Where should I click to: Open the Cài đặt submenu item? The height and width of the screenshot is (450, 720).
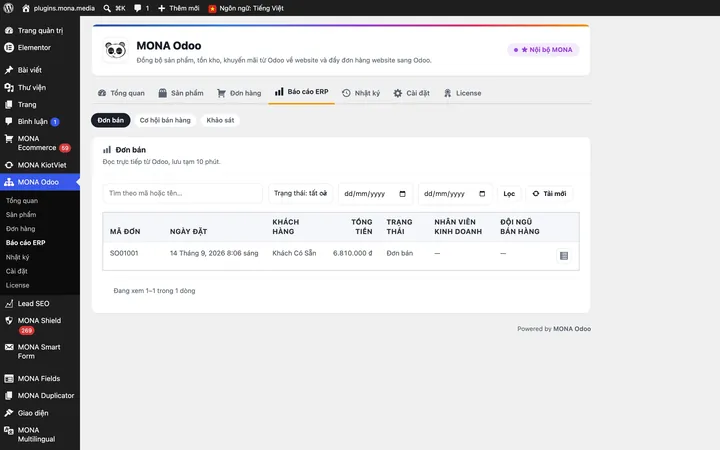pos(17,271)
